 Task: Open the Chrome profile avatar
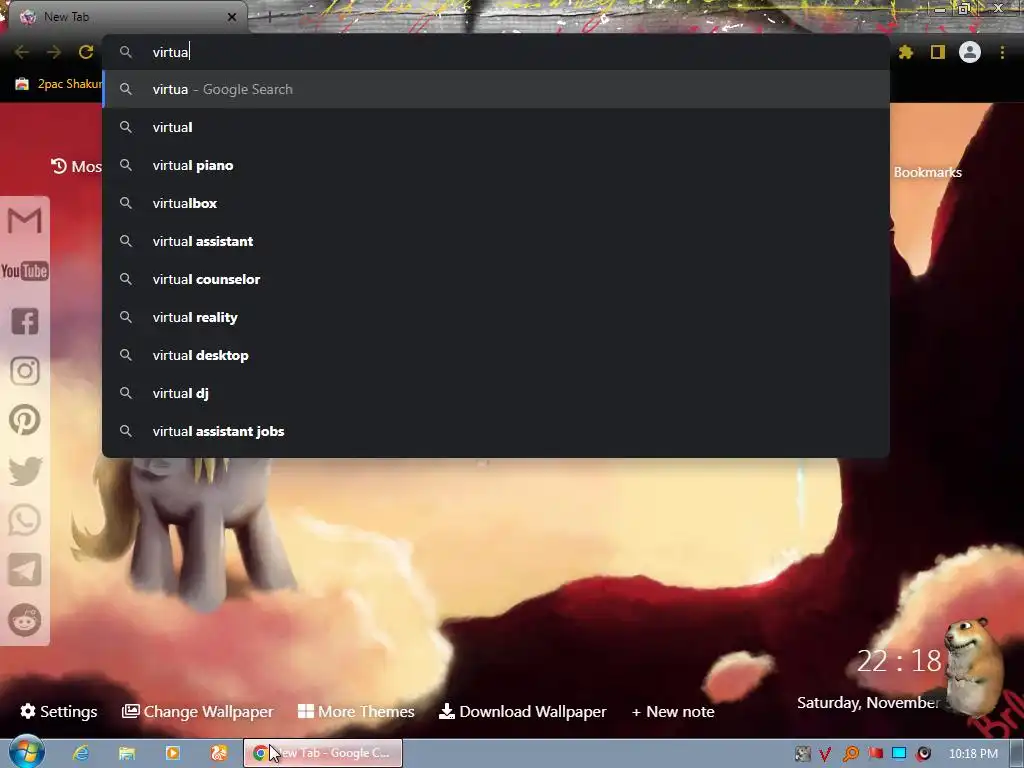click(970, 52)
